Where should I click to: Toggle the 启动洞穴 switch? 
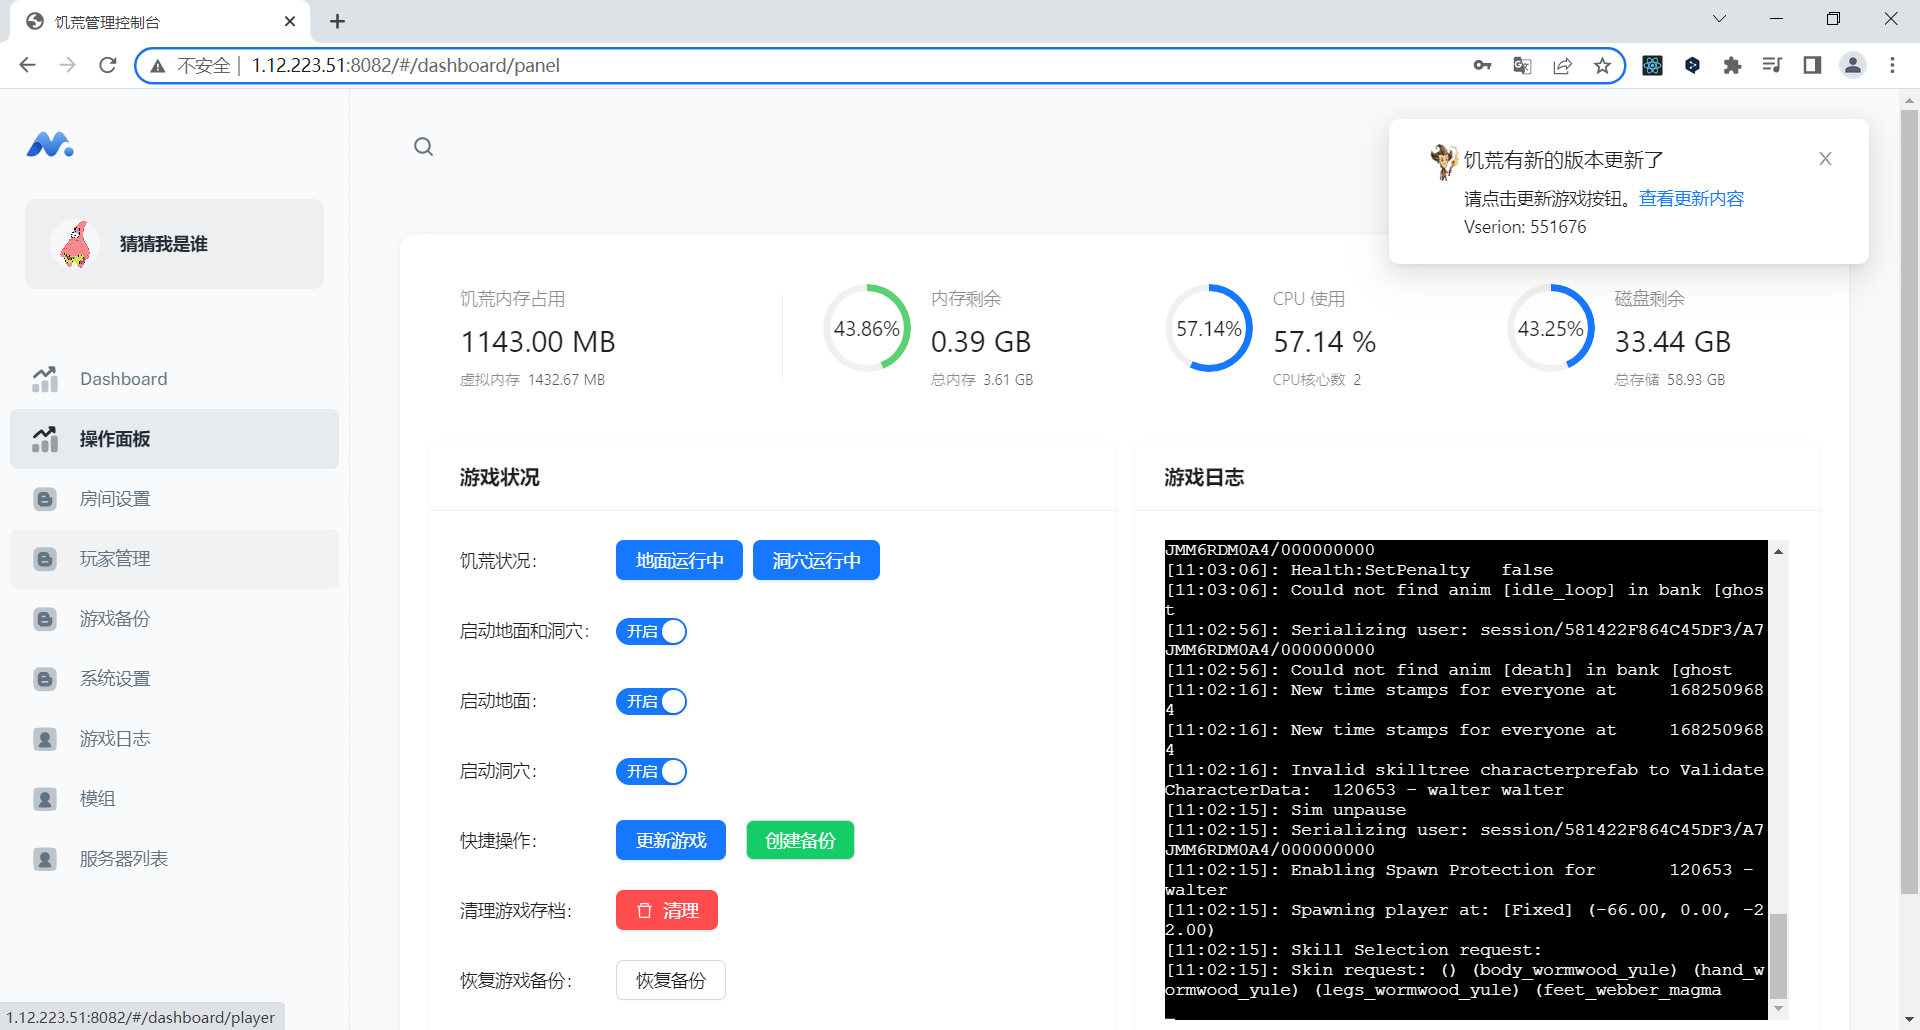(x=651, y=772)
